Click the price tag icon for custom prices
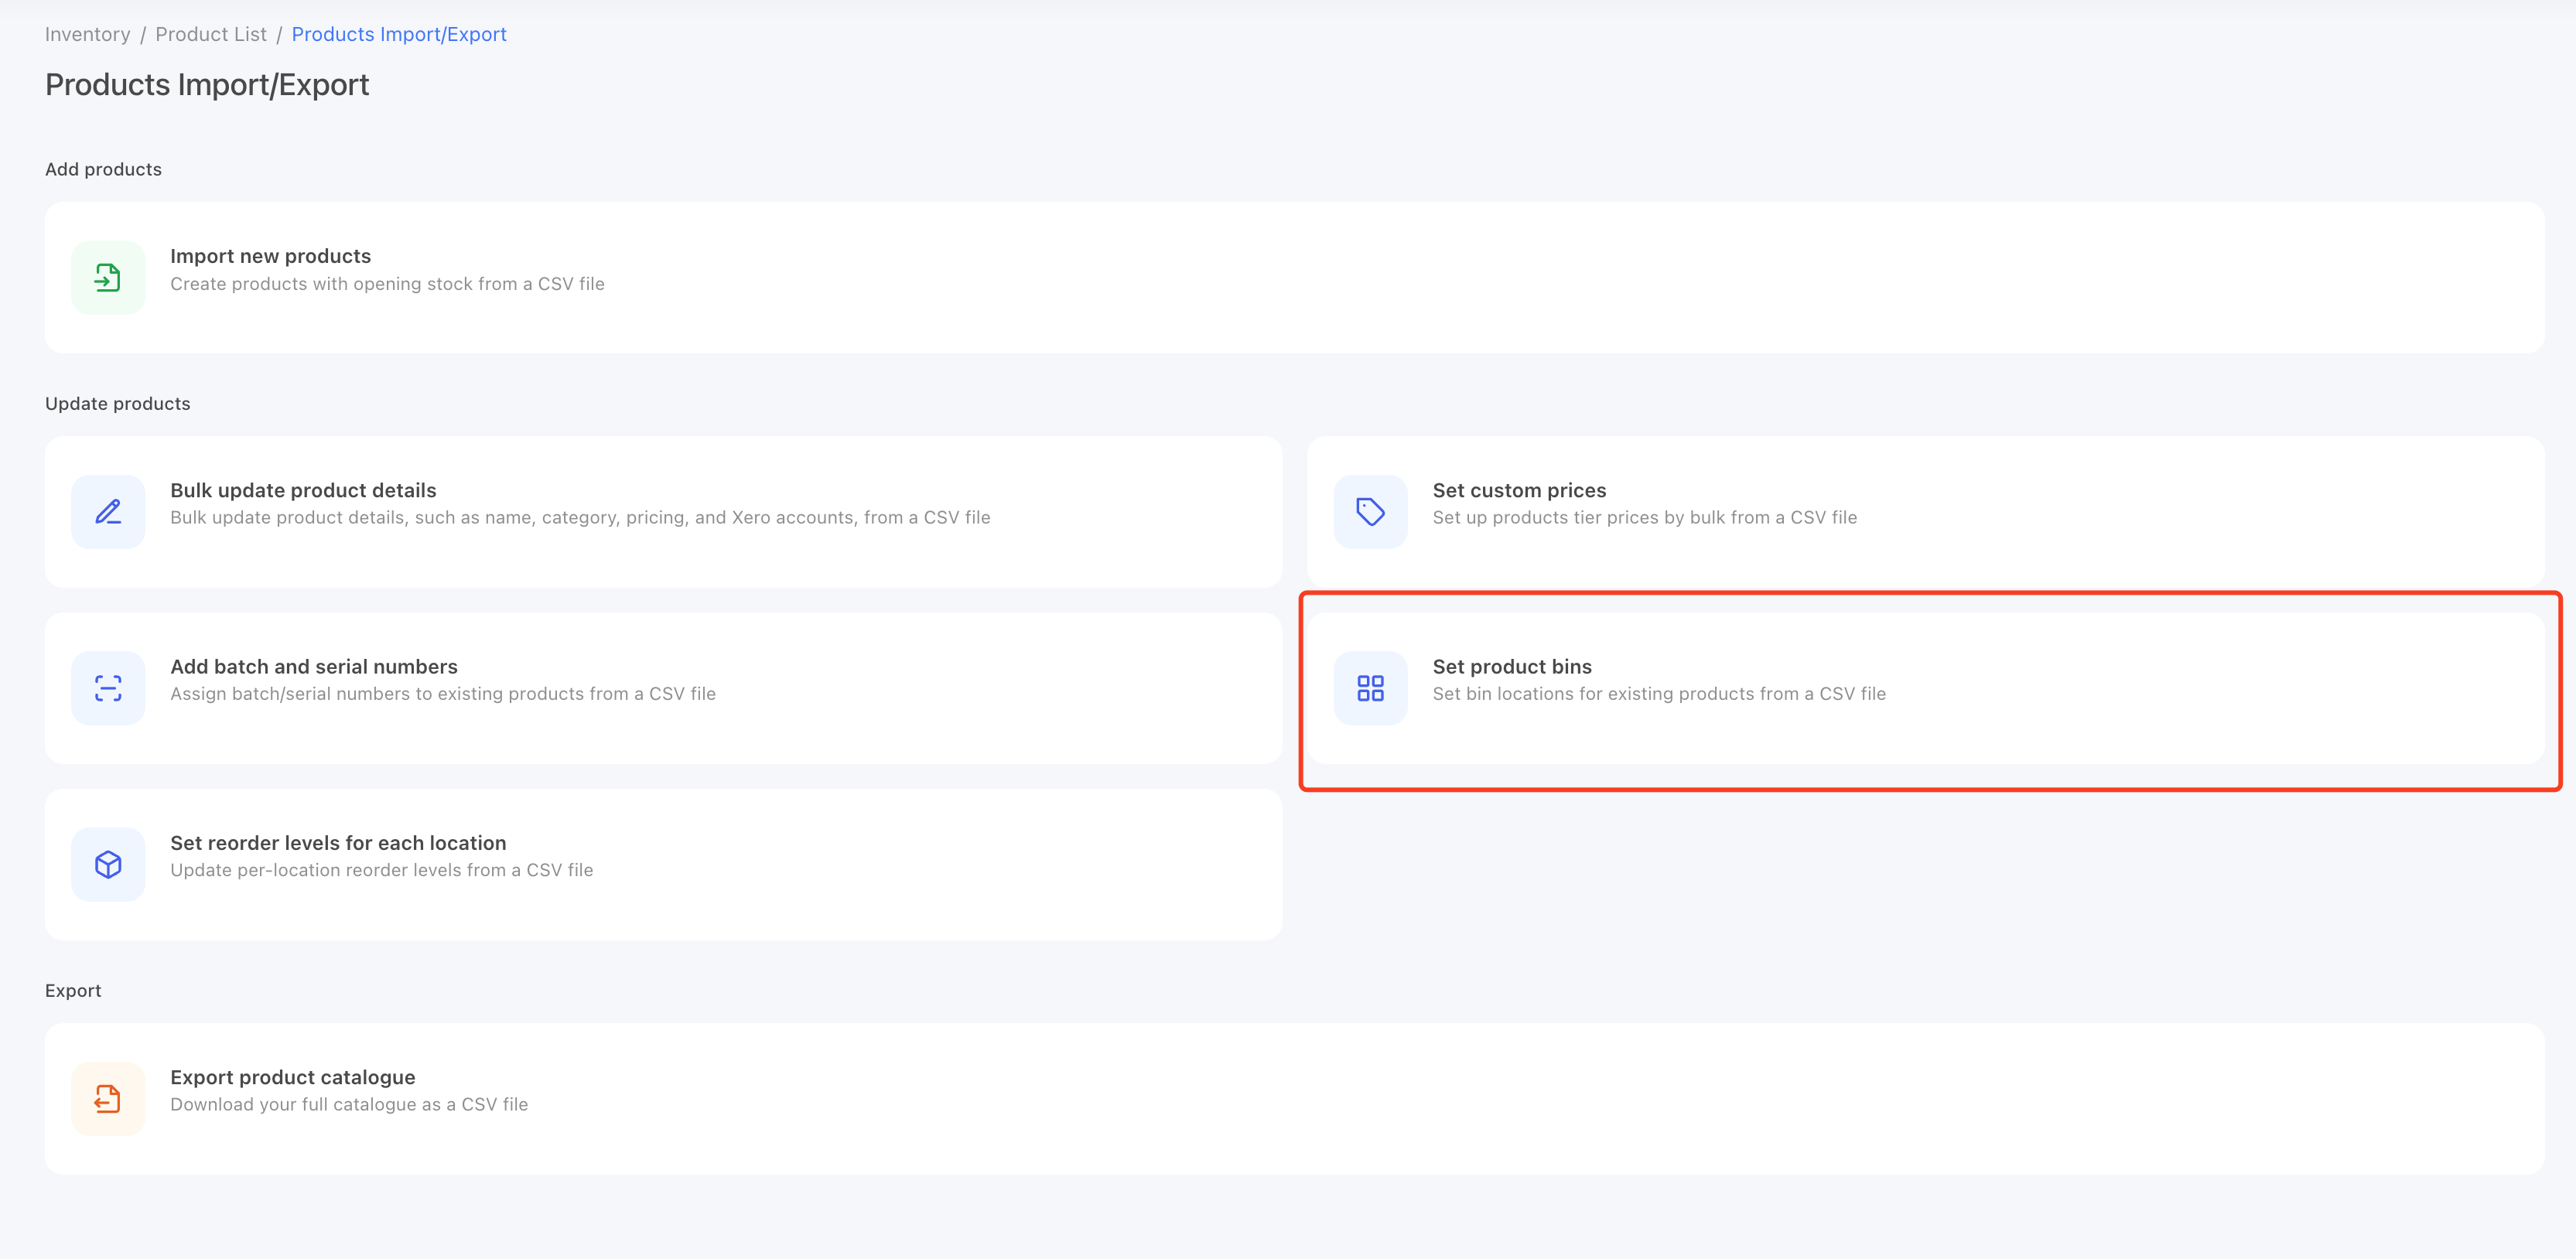This screenshot has height=1259, width=2576. 1370,512
